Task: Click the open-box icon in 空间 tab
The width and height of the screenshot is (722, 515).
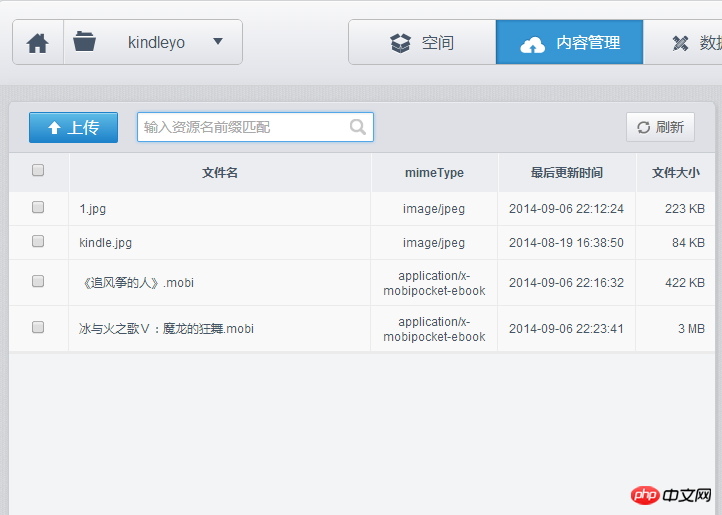Action: [x=400, y=43]
